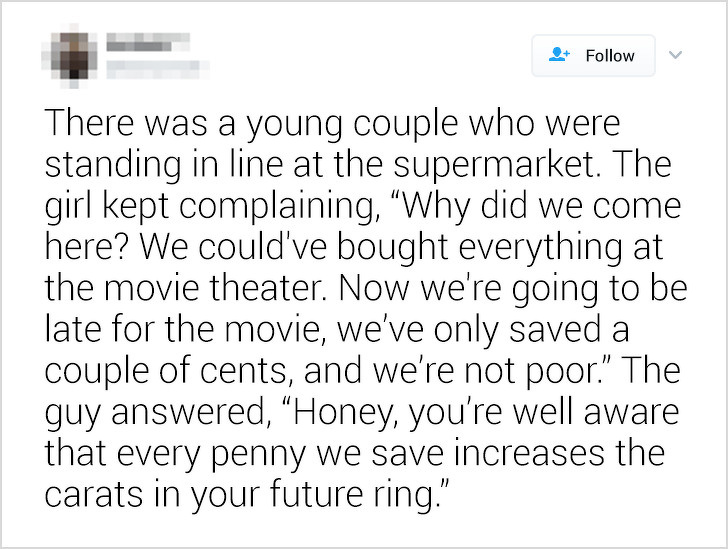728x549 pixels.
Task: Click the blue add-person icon beside Follow
Action: pos(559,55)
